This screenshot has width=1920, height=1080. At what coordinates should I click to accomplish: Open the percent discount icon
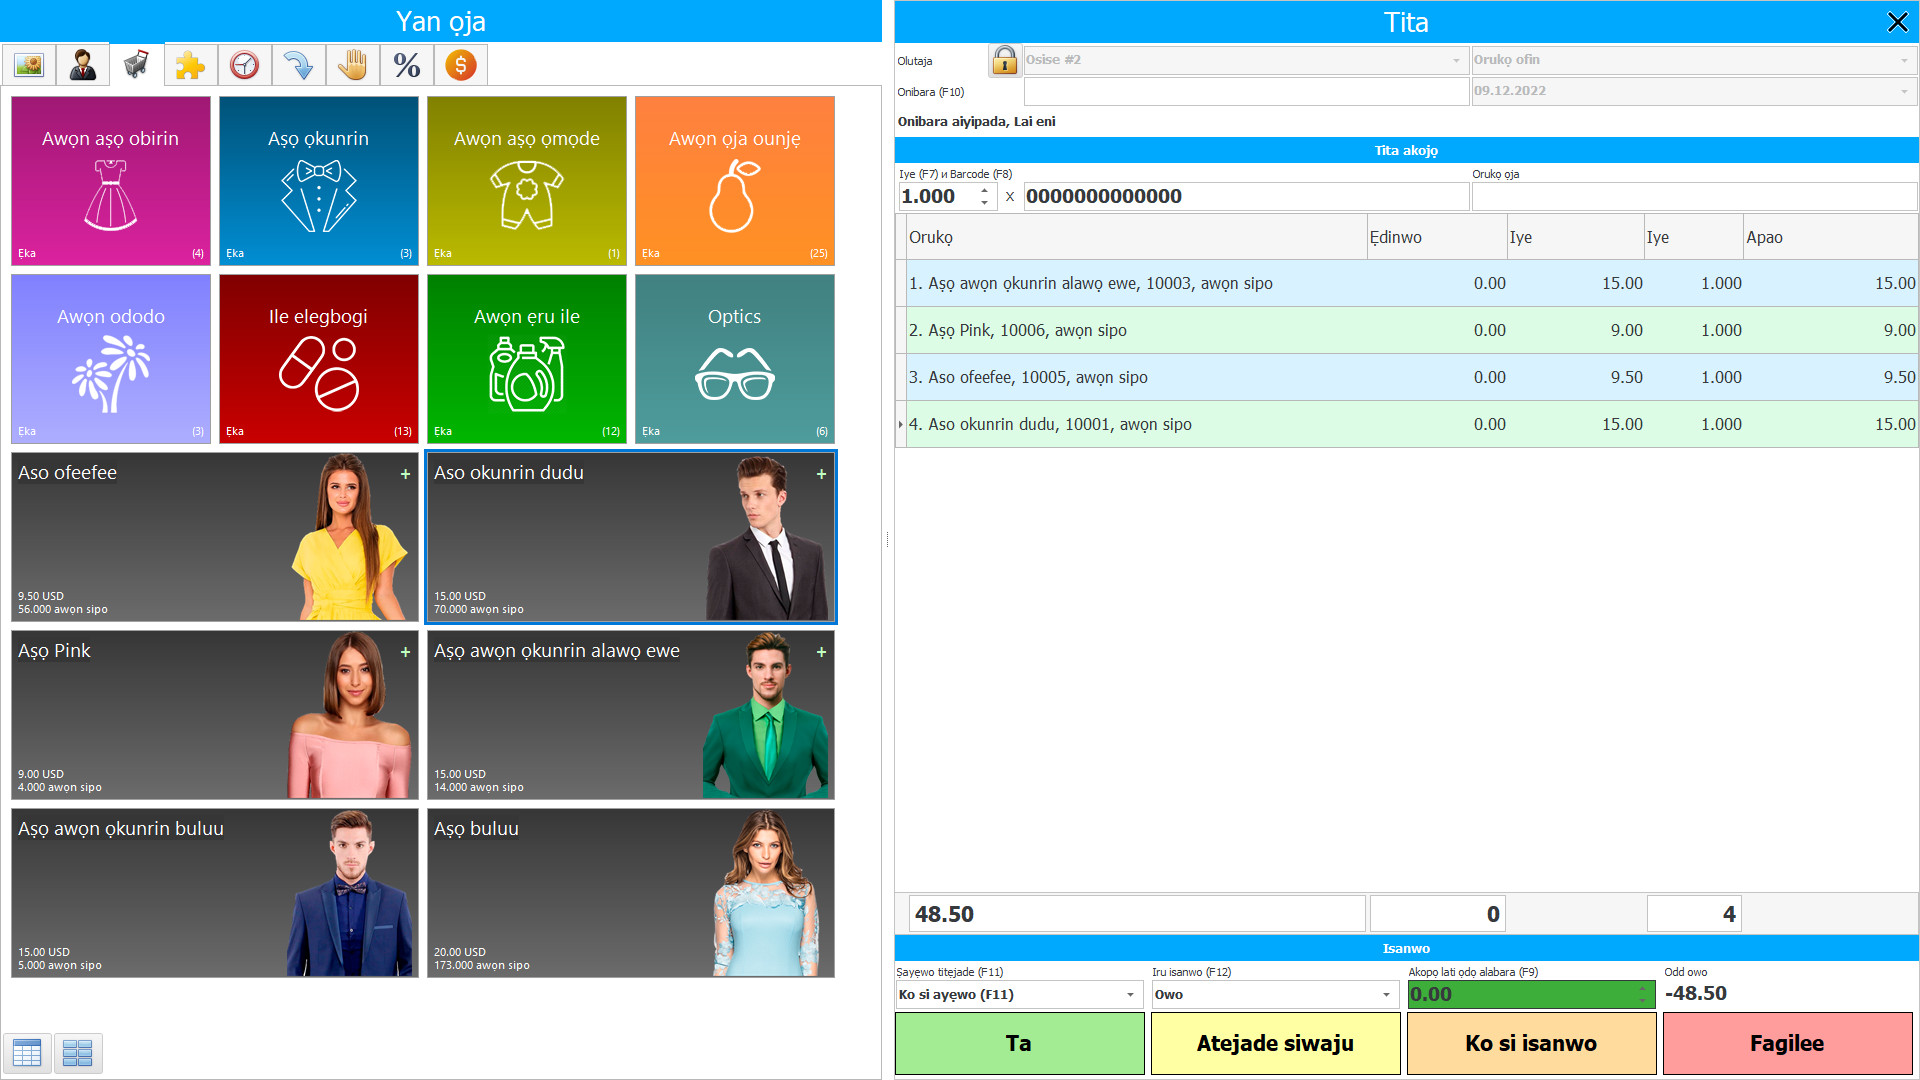point(406,65)
